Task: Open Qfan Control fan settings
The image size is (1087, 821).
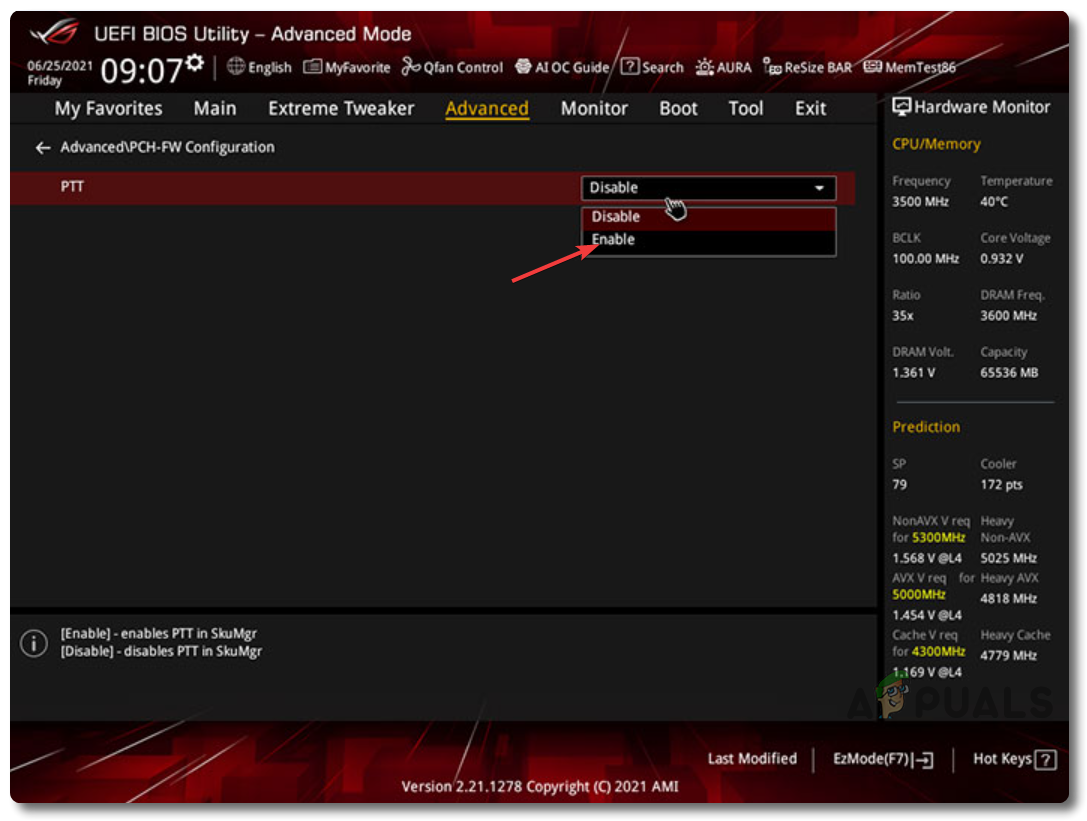Action: (x=452, y=67)
